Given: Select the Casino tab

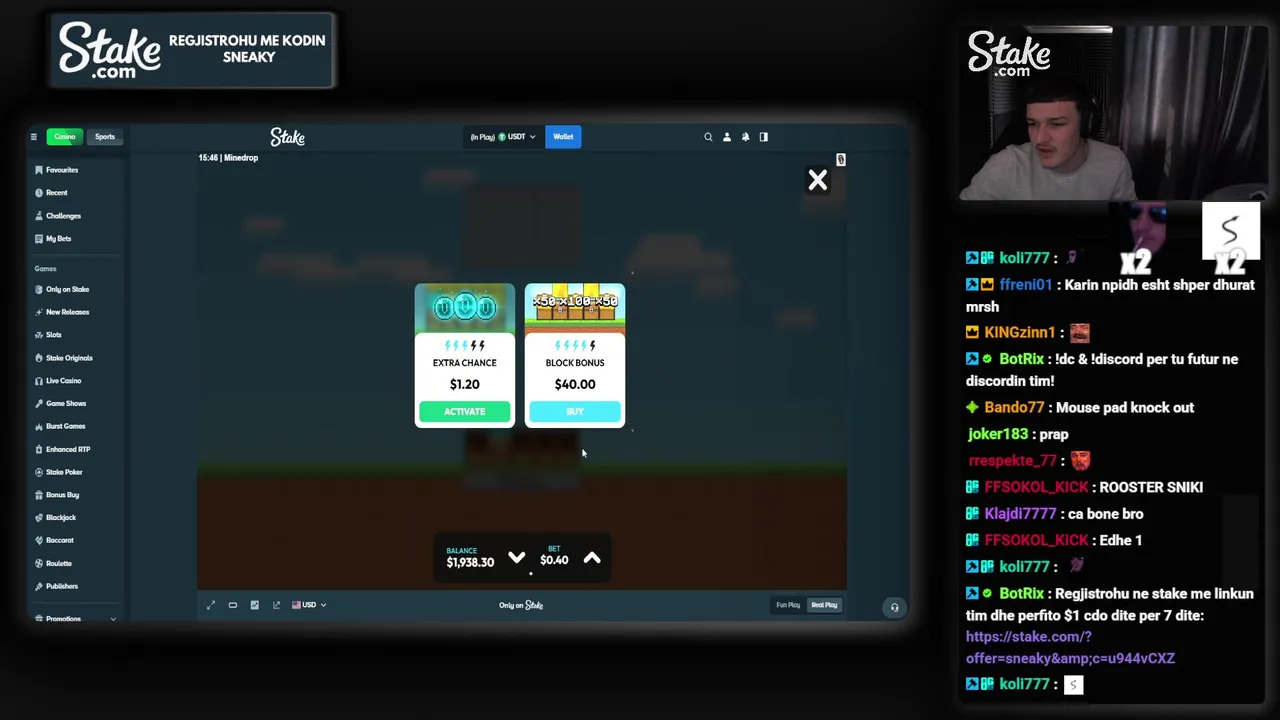Looking at the screenshot, I should [x=65, y=137].
